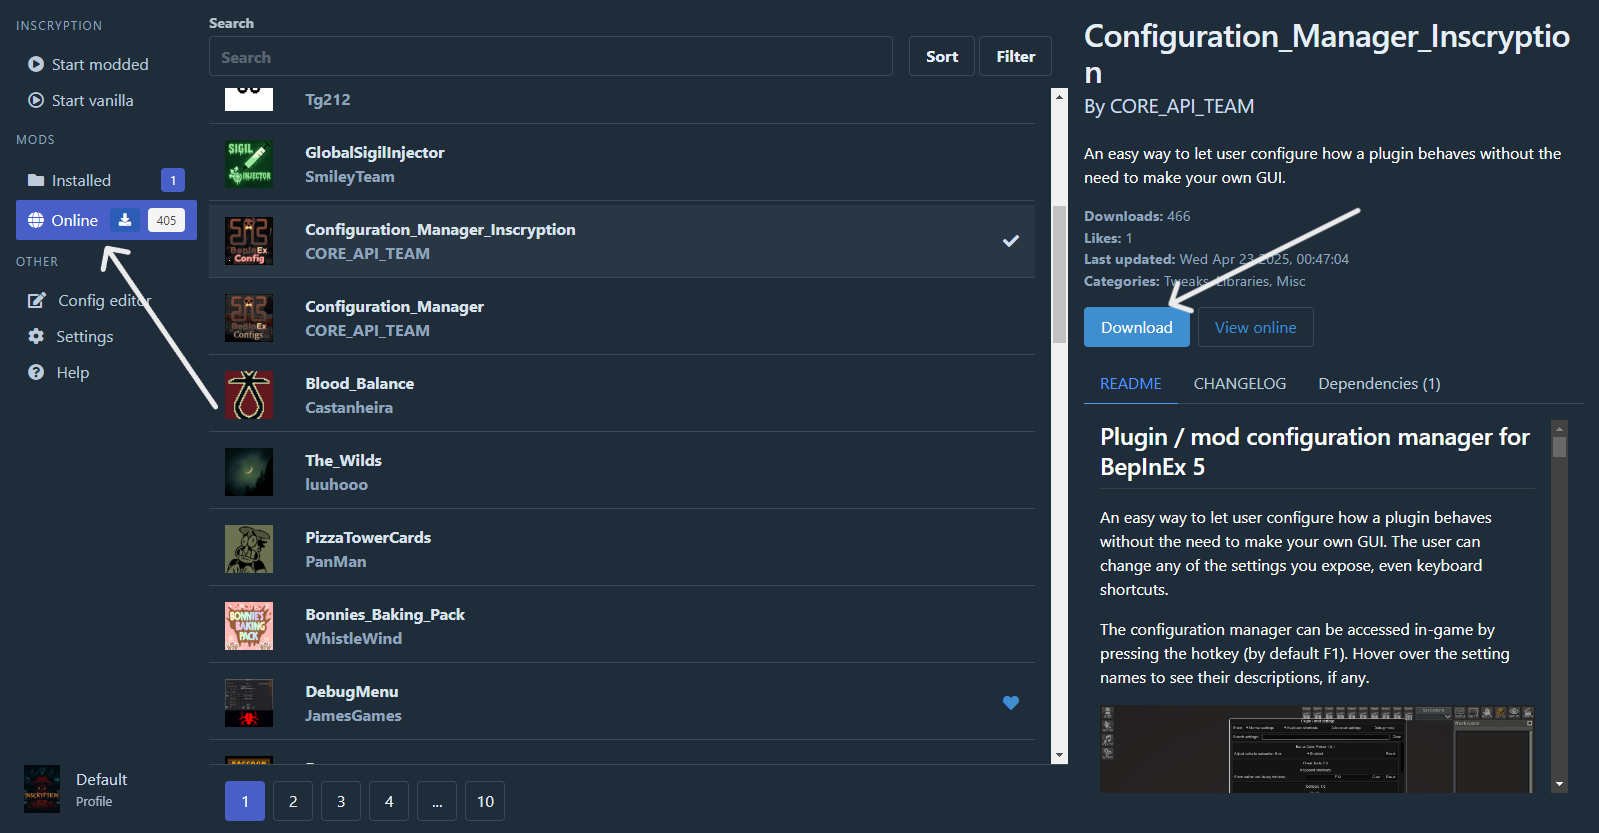Click the checkmark on Configuration_Manager_Inscryption row

(1011, 241)
